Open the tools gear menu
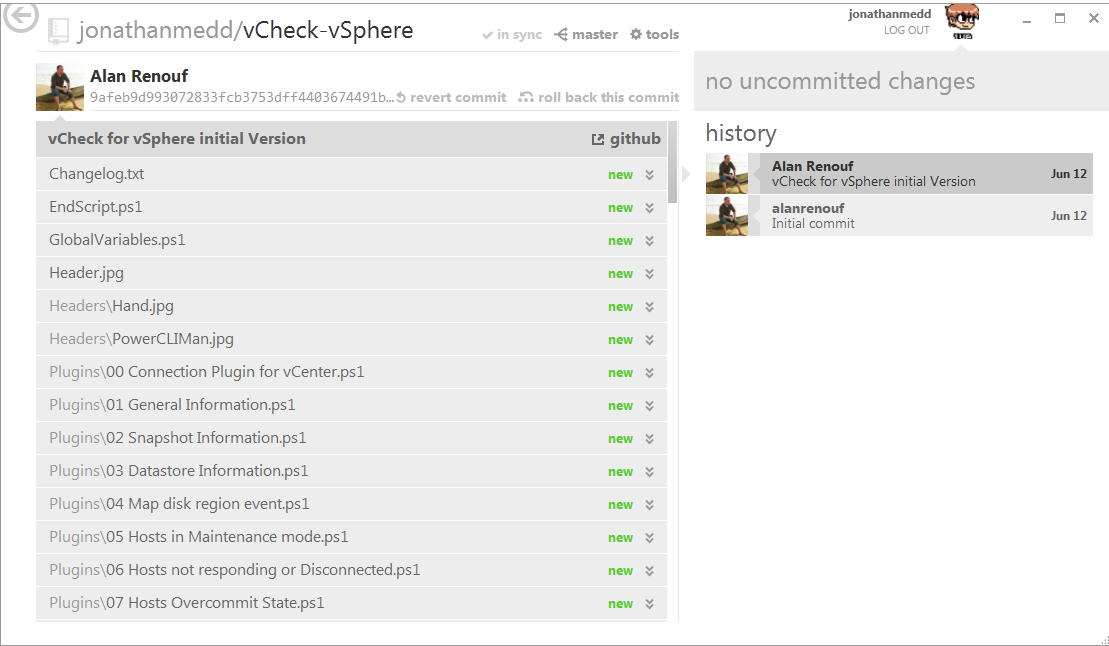 pos(654,34)
